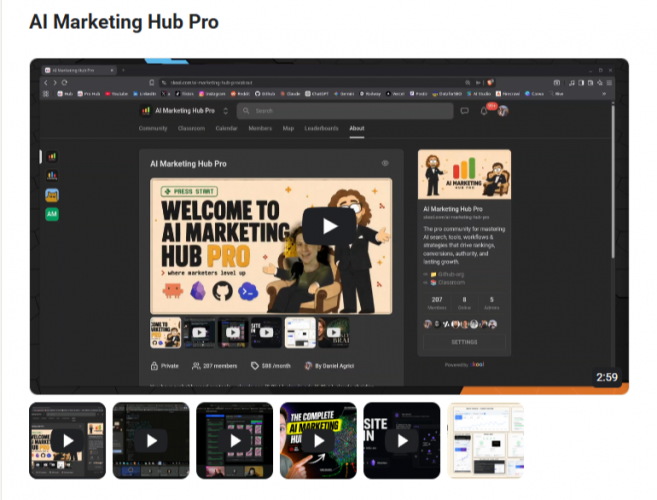Open the third thumbnail with pink grid screens
Screen dimensions: 657x500
tap(235, 440)
